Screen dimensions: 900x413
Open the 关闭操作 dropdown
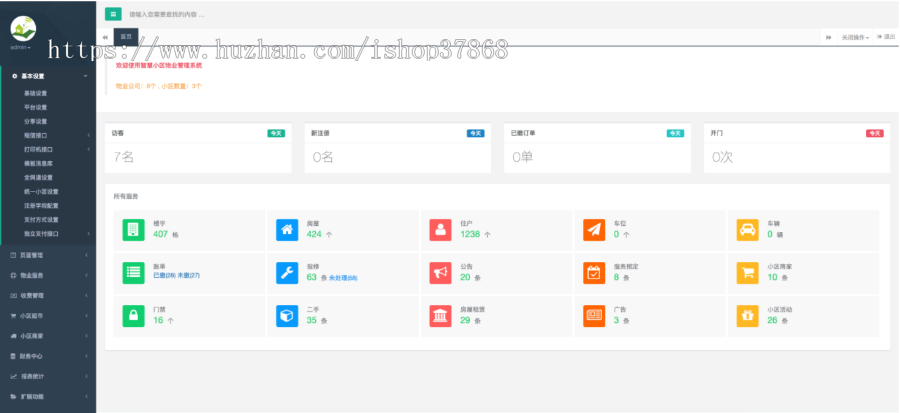855,37
